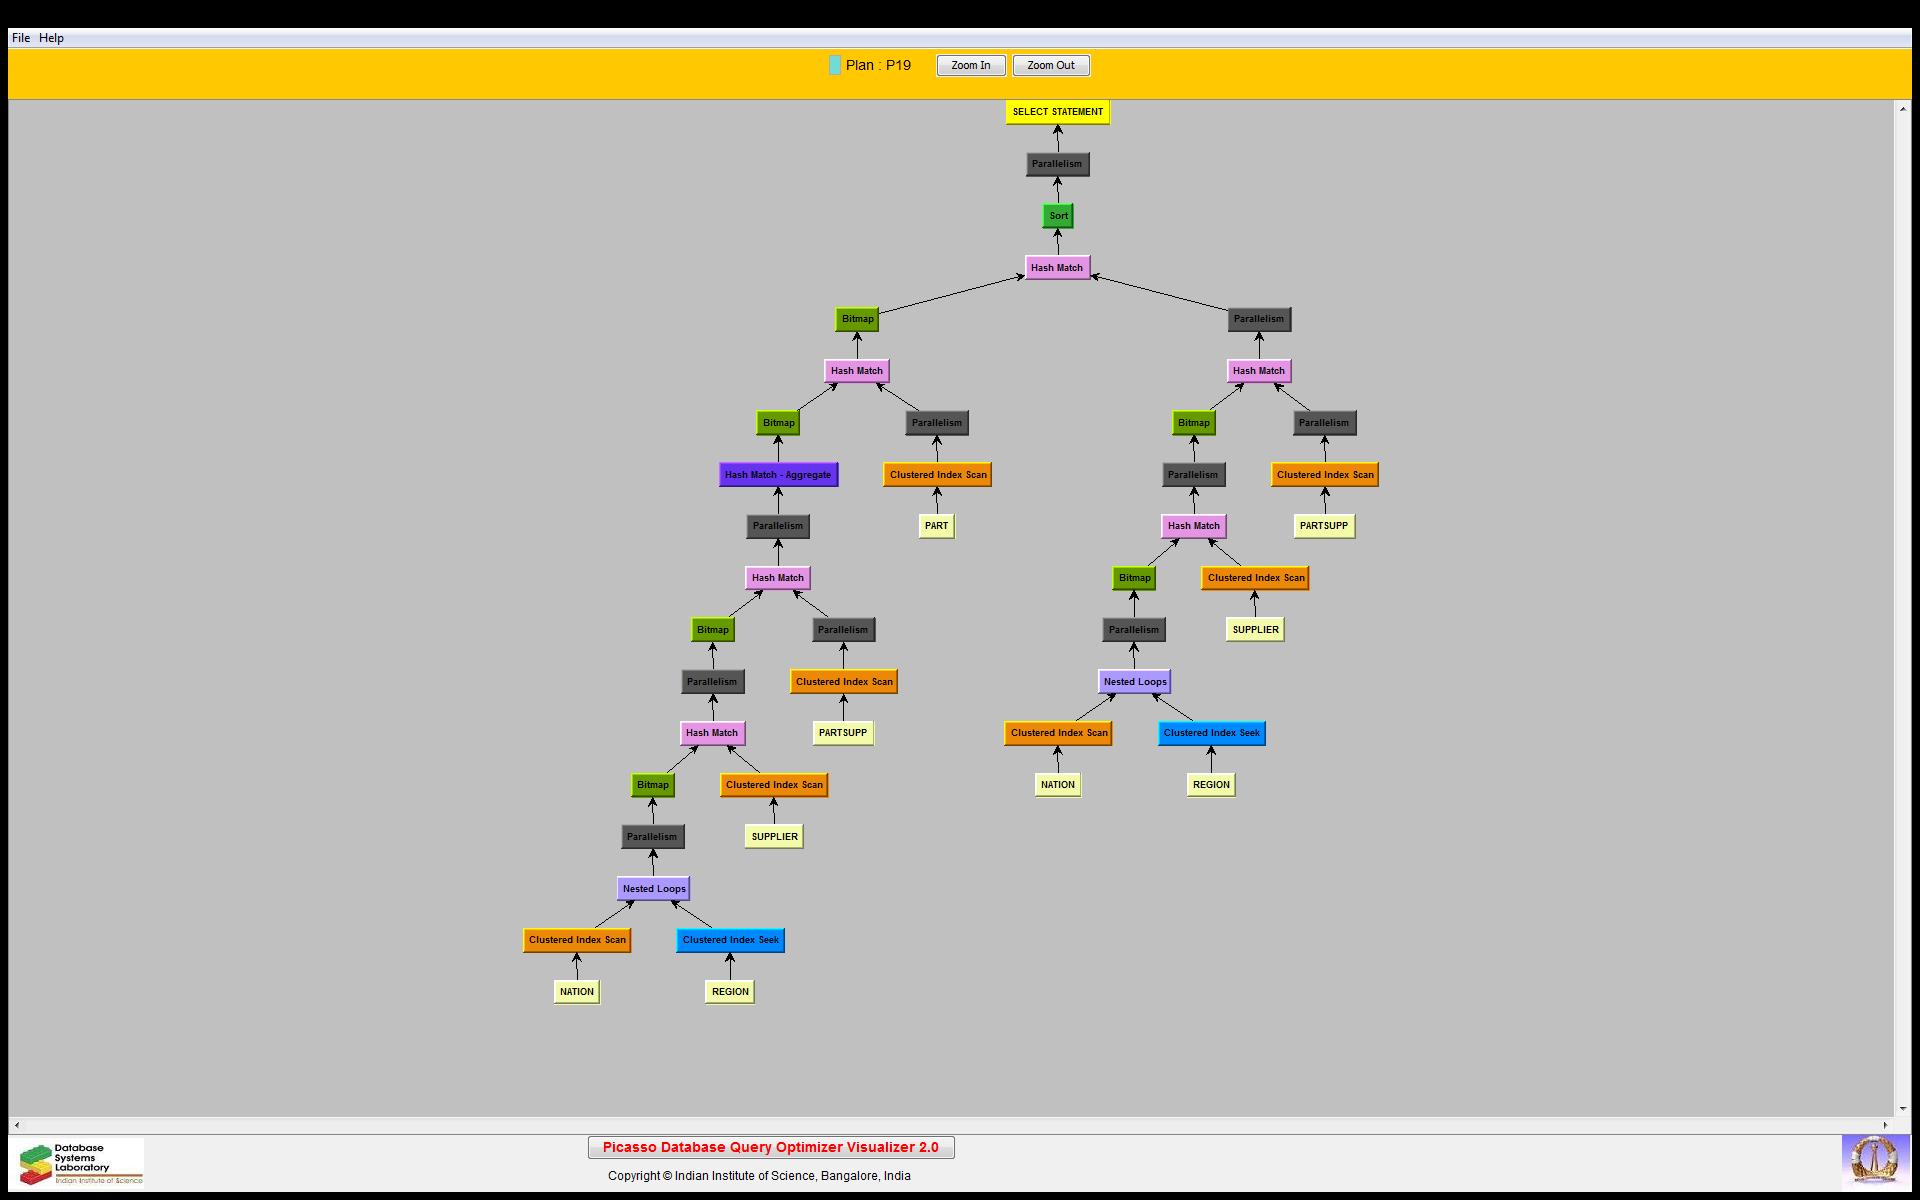Click the scroll-up arrow of vertical scrollbar
This screenshot has height=1200, width=1920.
coord(1902,108)
